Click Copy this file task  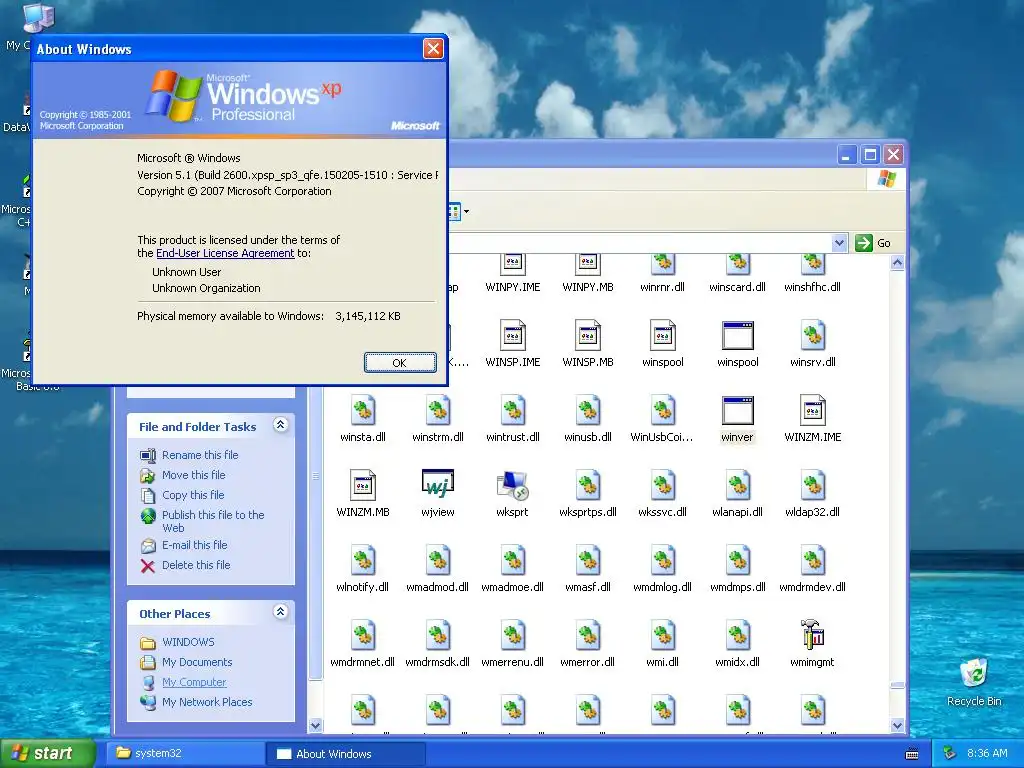[x=193, y=495]
